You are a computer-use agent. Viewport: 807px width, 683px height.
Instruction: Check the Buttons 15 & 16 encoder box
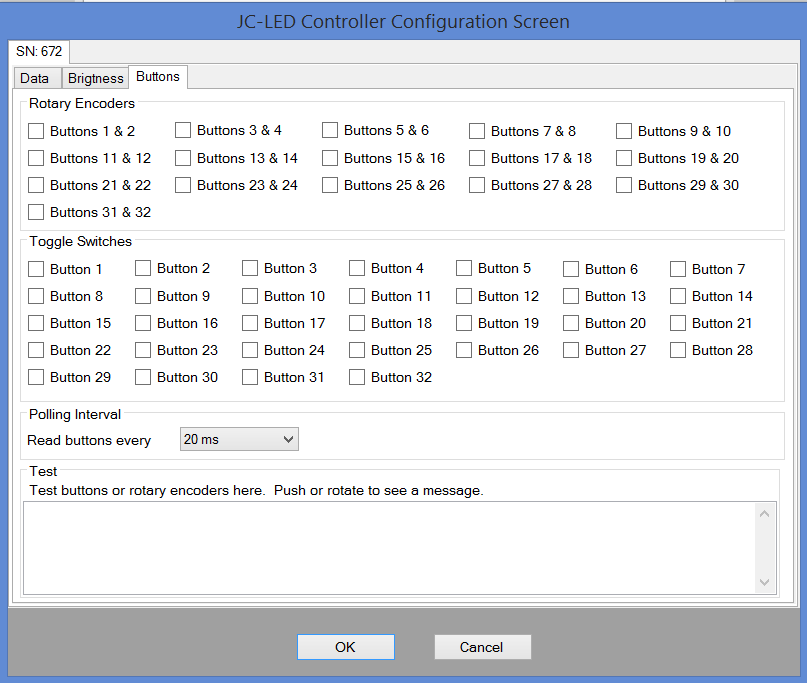(331, 158)
